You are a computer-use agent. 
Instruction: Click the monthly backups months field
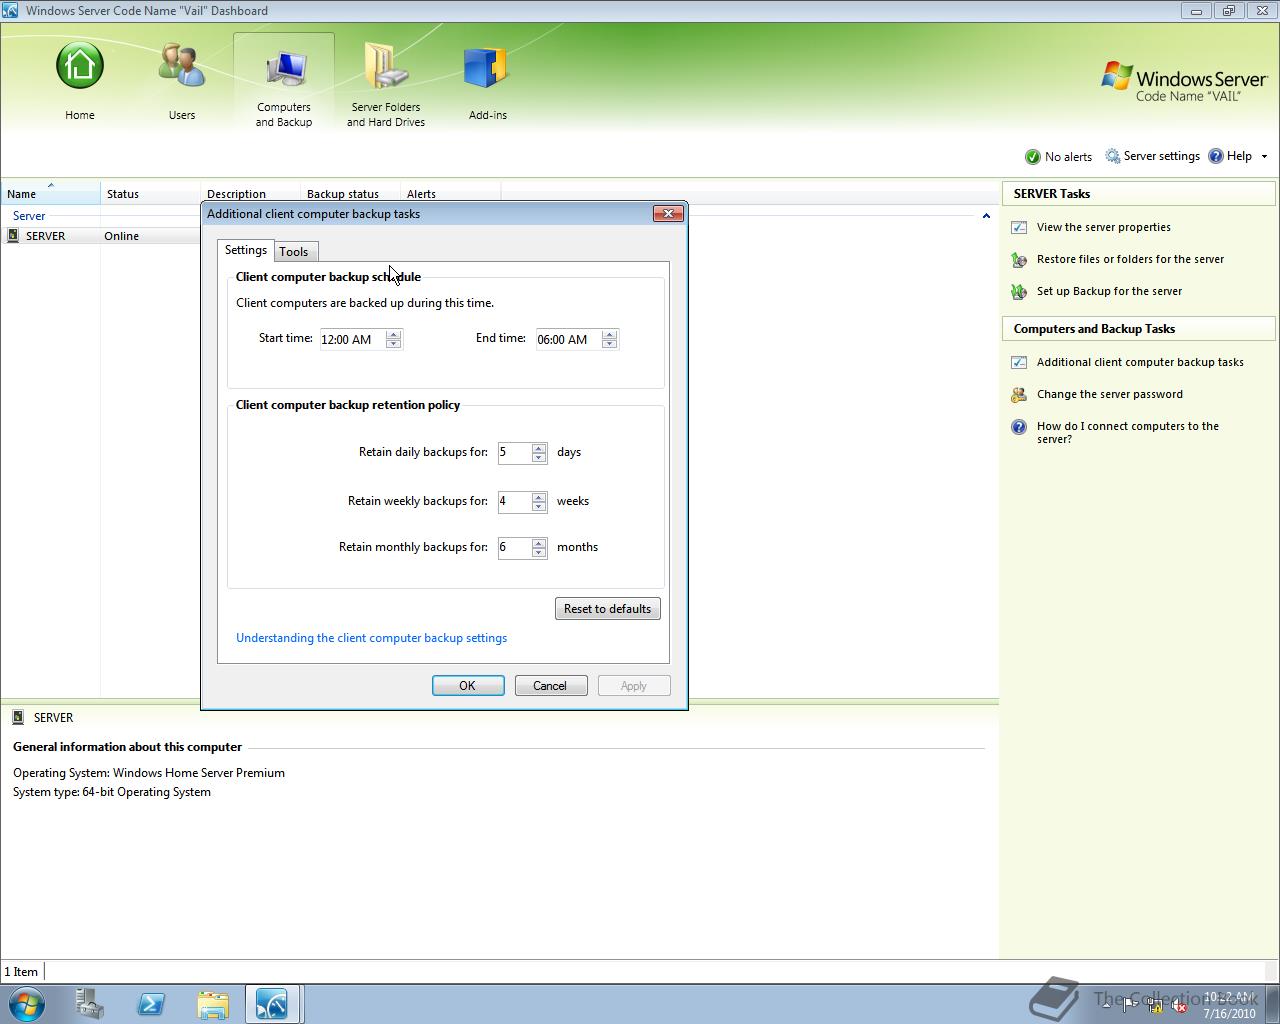514,547
